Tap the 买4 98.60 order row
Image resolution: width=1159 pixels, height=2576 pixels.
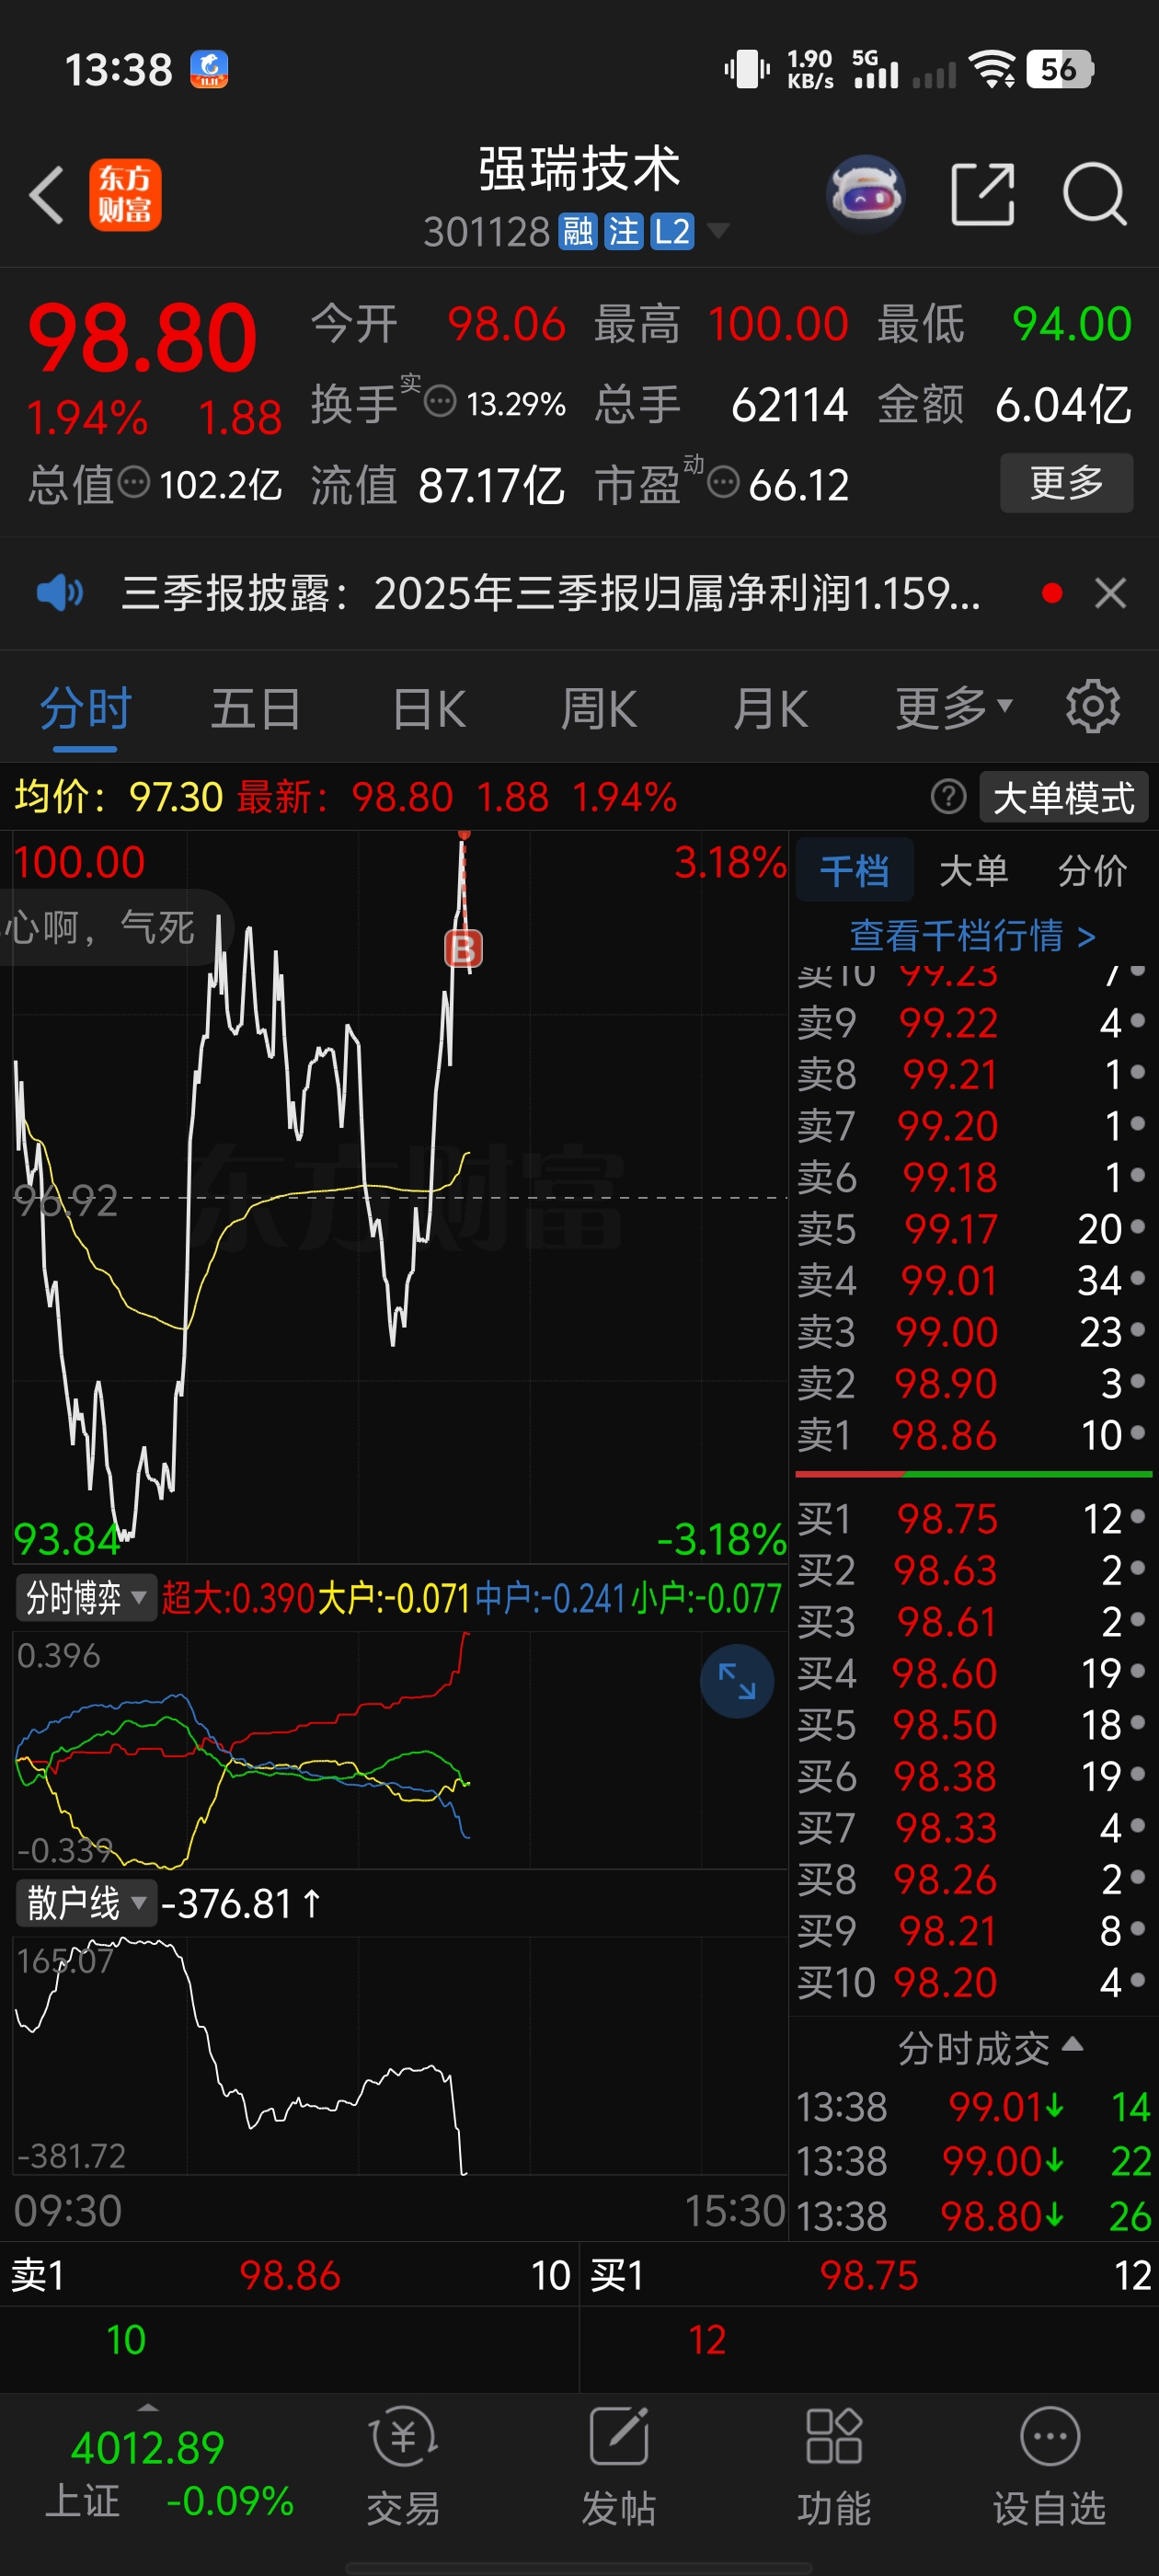point(972,1673)
